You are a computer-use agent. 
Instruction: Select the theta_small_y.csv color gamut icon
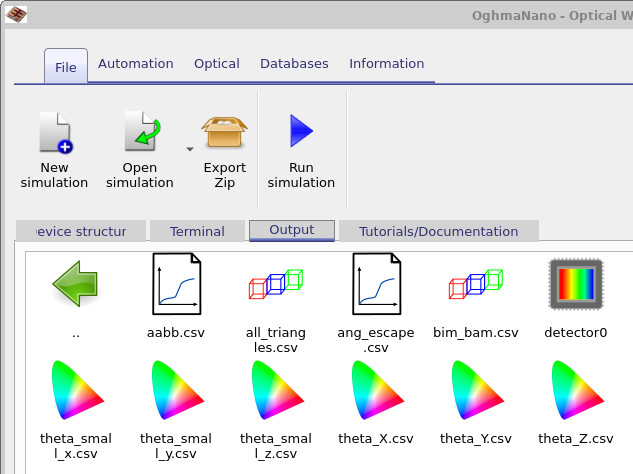click(178, 390)
